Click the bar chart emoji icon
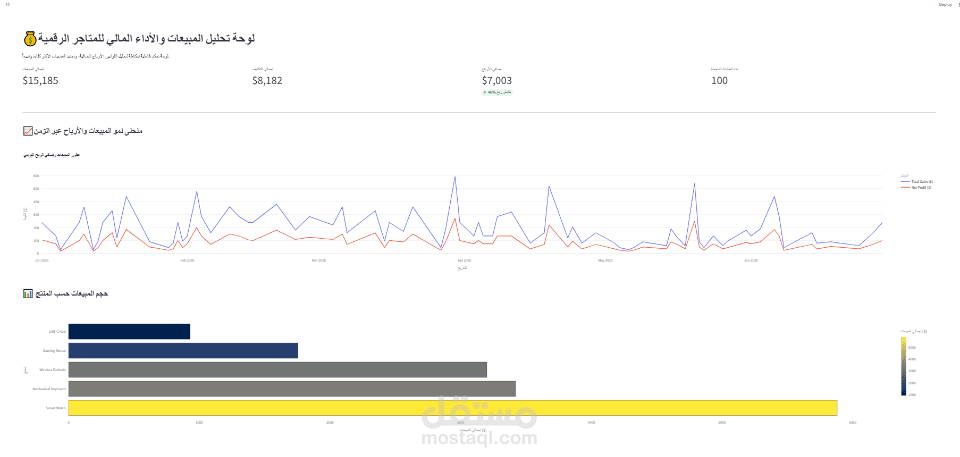This screenshot has width=960, height=457. click(28, 294)
